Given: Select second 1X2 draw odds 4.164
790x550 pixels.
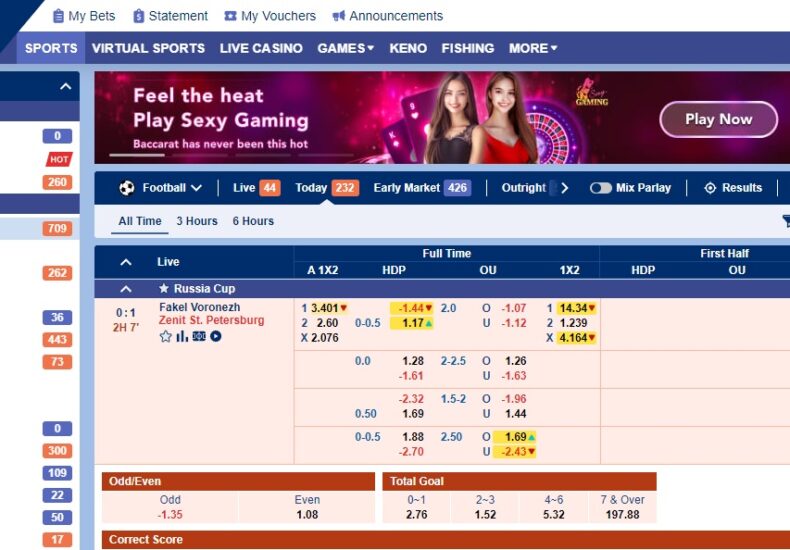Looking at the screenshot, I should [577, 338].
